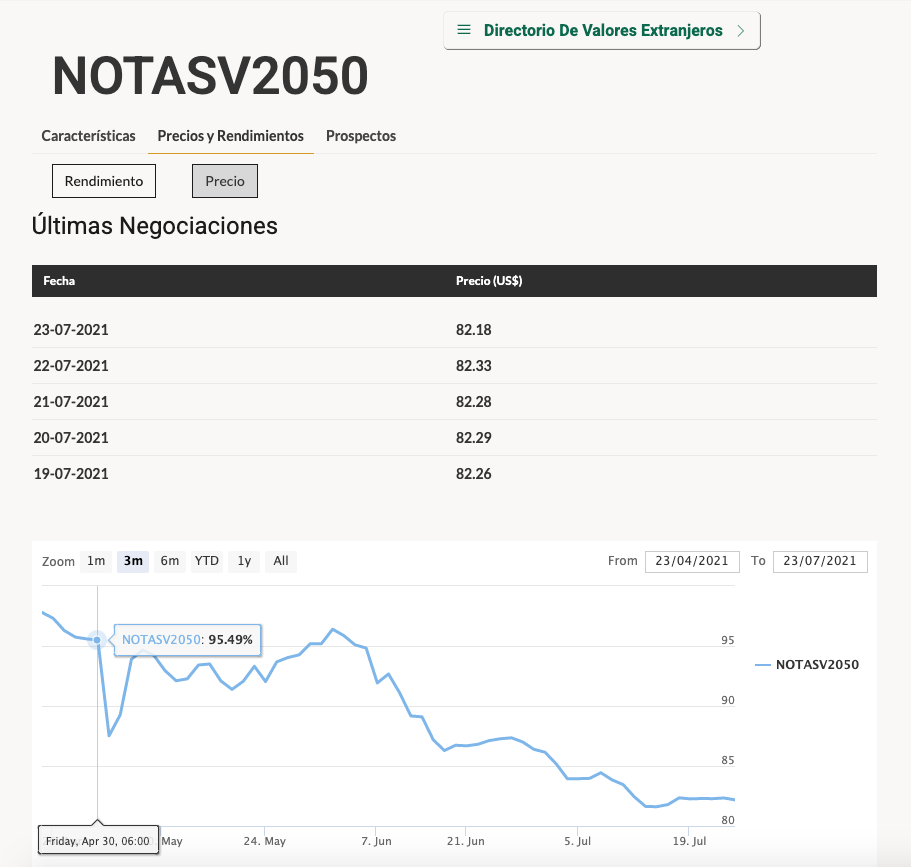Click the blue legend line swatch for NOTASV2050
Viewport: 911px width, 867px height.
(x=762, y=664)
